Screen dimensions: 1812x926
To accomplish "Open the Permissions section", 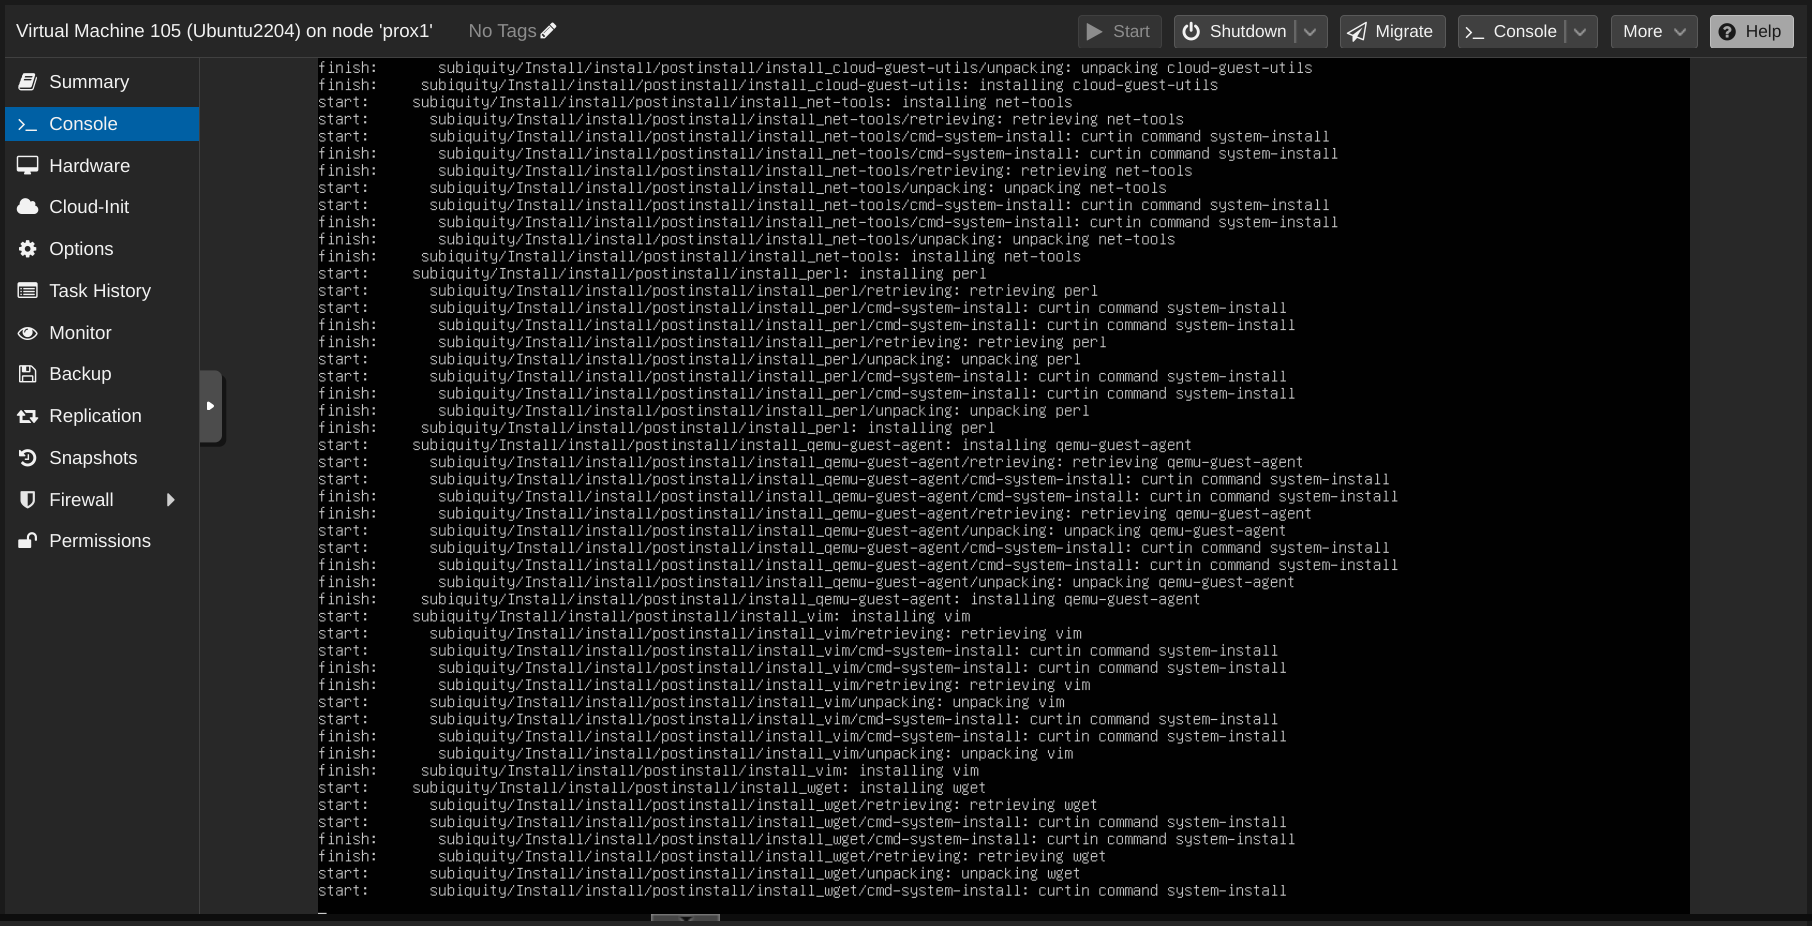I will 102,541.
